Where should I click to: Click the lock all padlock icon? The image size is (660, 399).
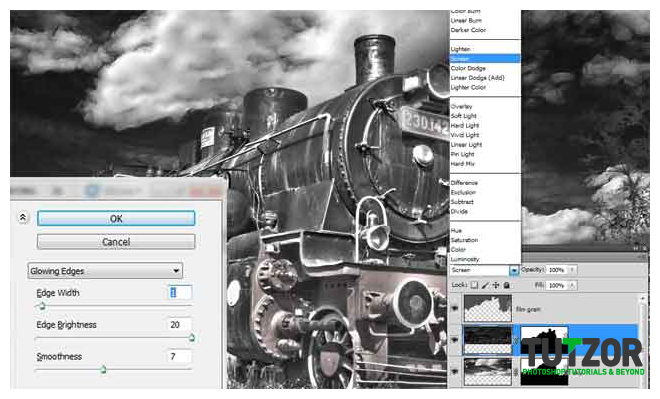(506, 285)
